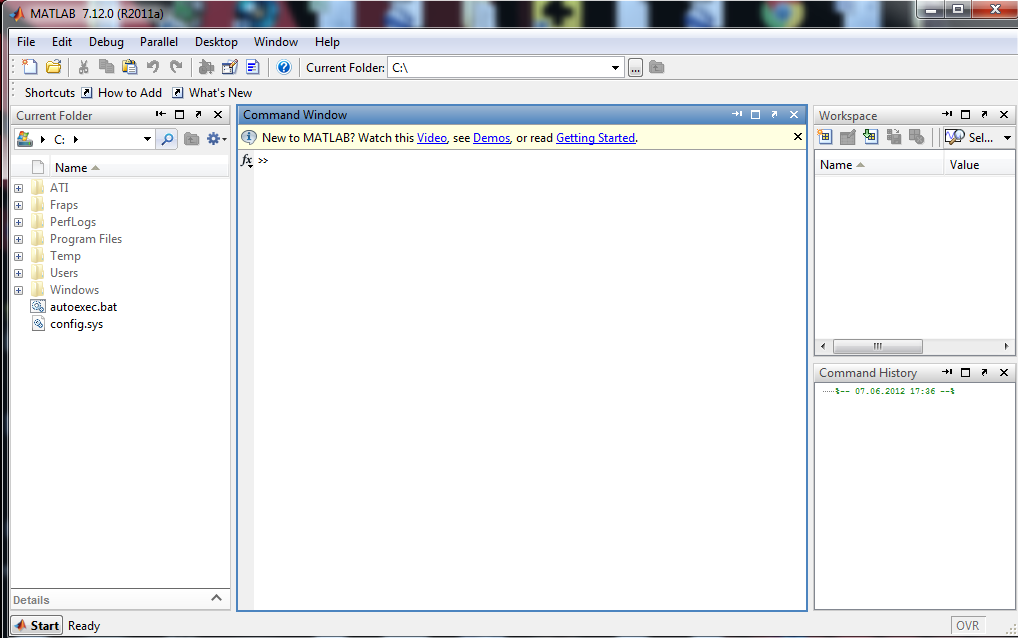
Task: Paste from clipboard toolbar icon
Action: tap(129, 67)
